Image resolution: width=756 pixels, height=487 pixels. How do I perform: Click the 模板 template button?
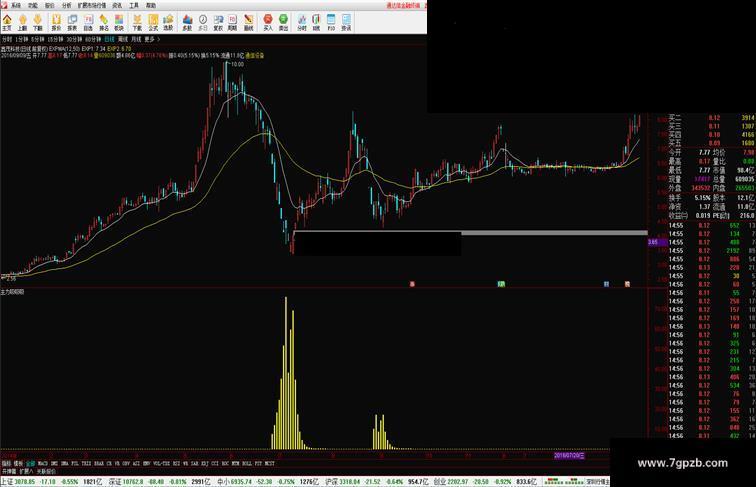18,463
